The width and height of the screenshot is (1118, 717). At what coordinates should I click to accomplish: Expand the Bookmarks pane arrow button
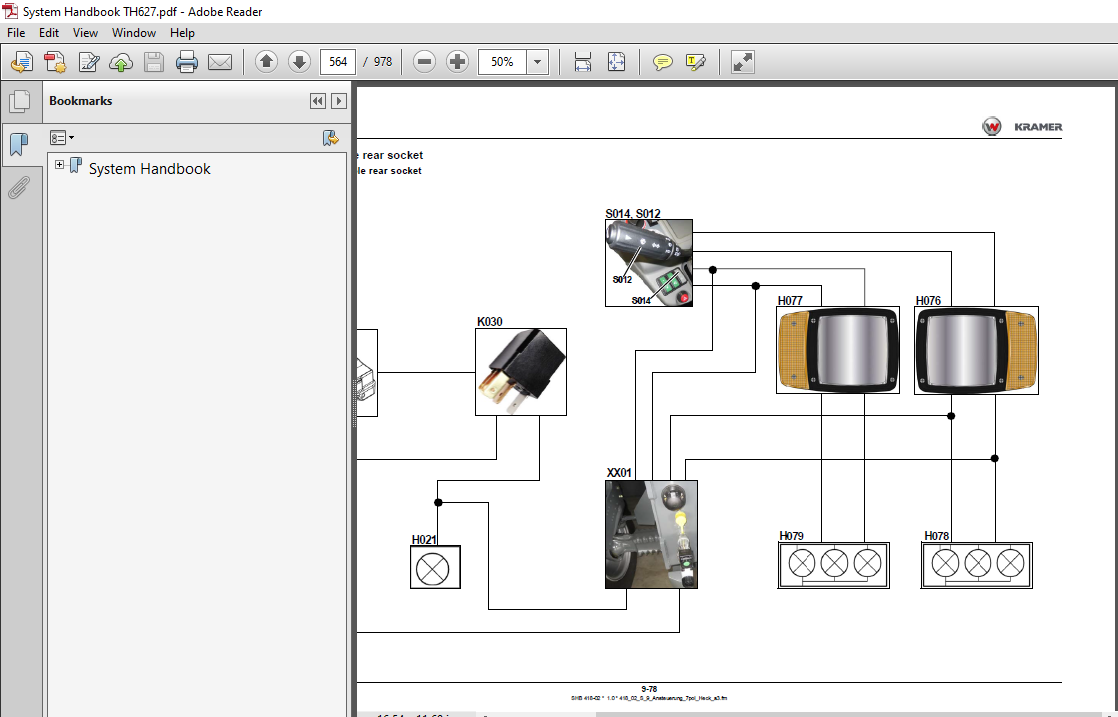click(339, 101)
